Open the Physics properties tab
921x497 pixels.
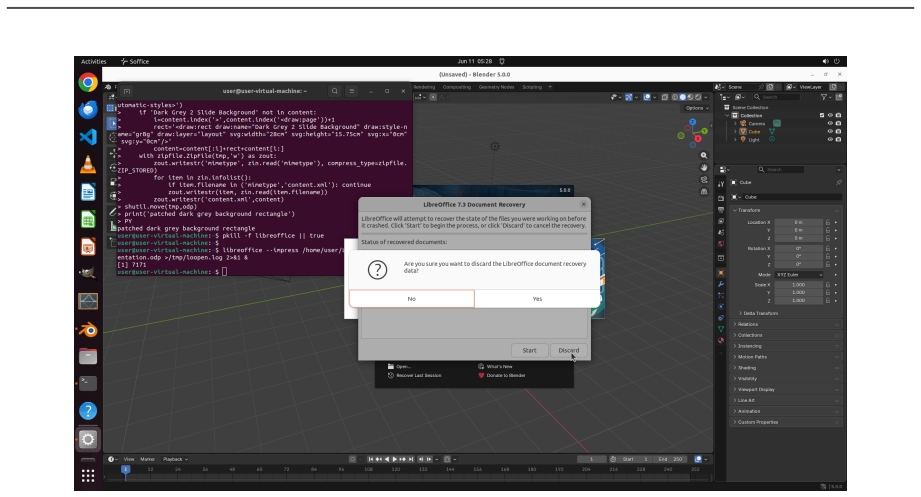click(721, 307)
